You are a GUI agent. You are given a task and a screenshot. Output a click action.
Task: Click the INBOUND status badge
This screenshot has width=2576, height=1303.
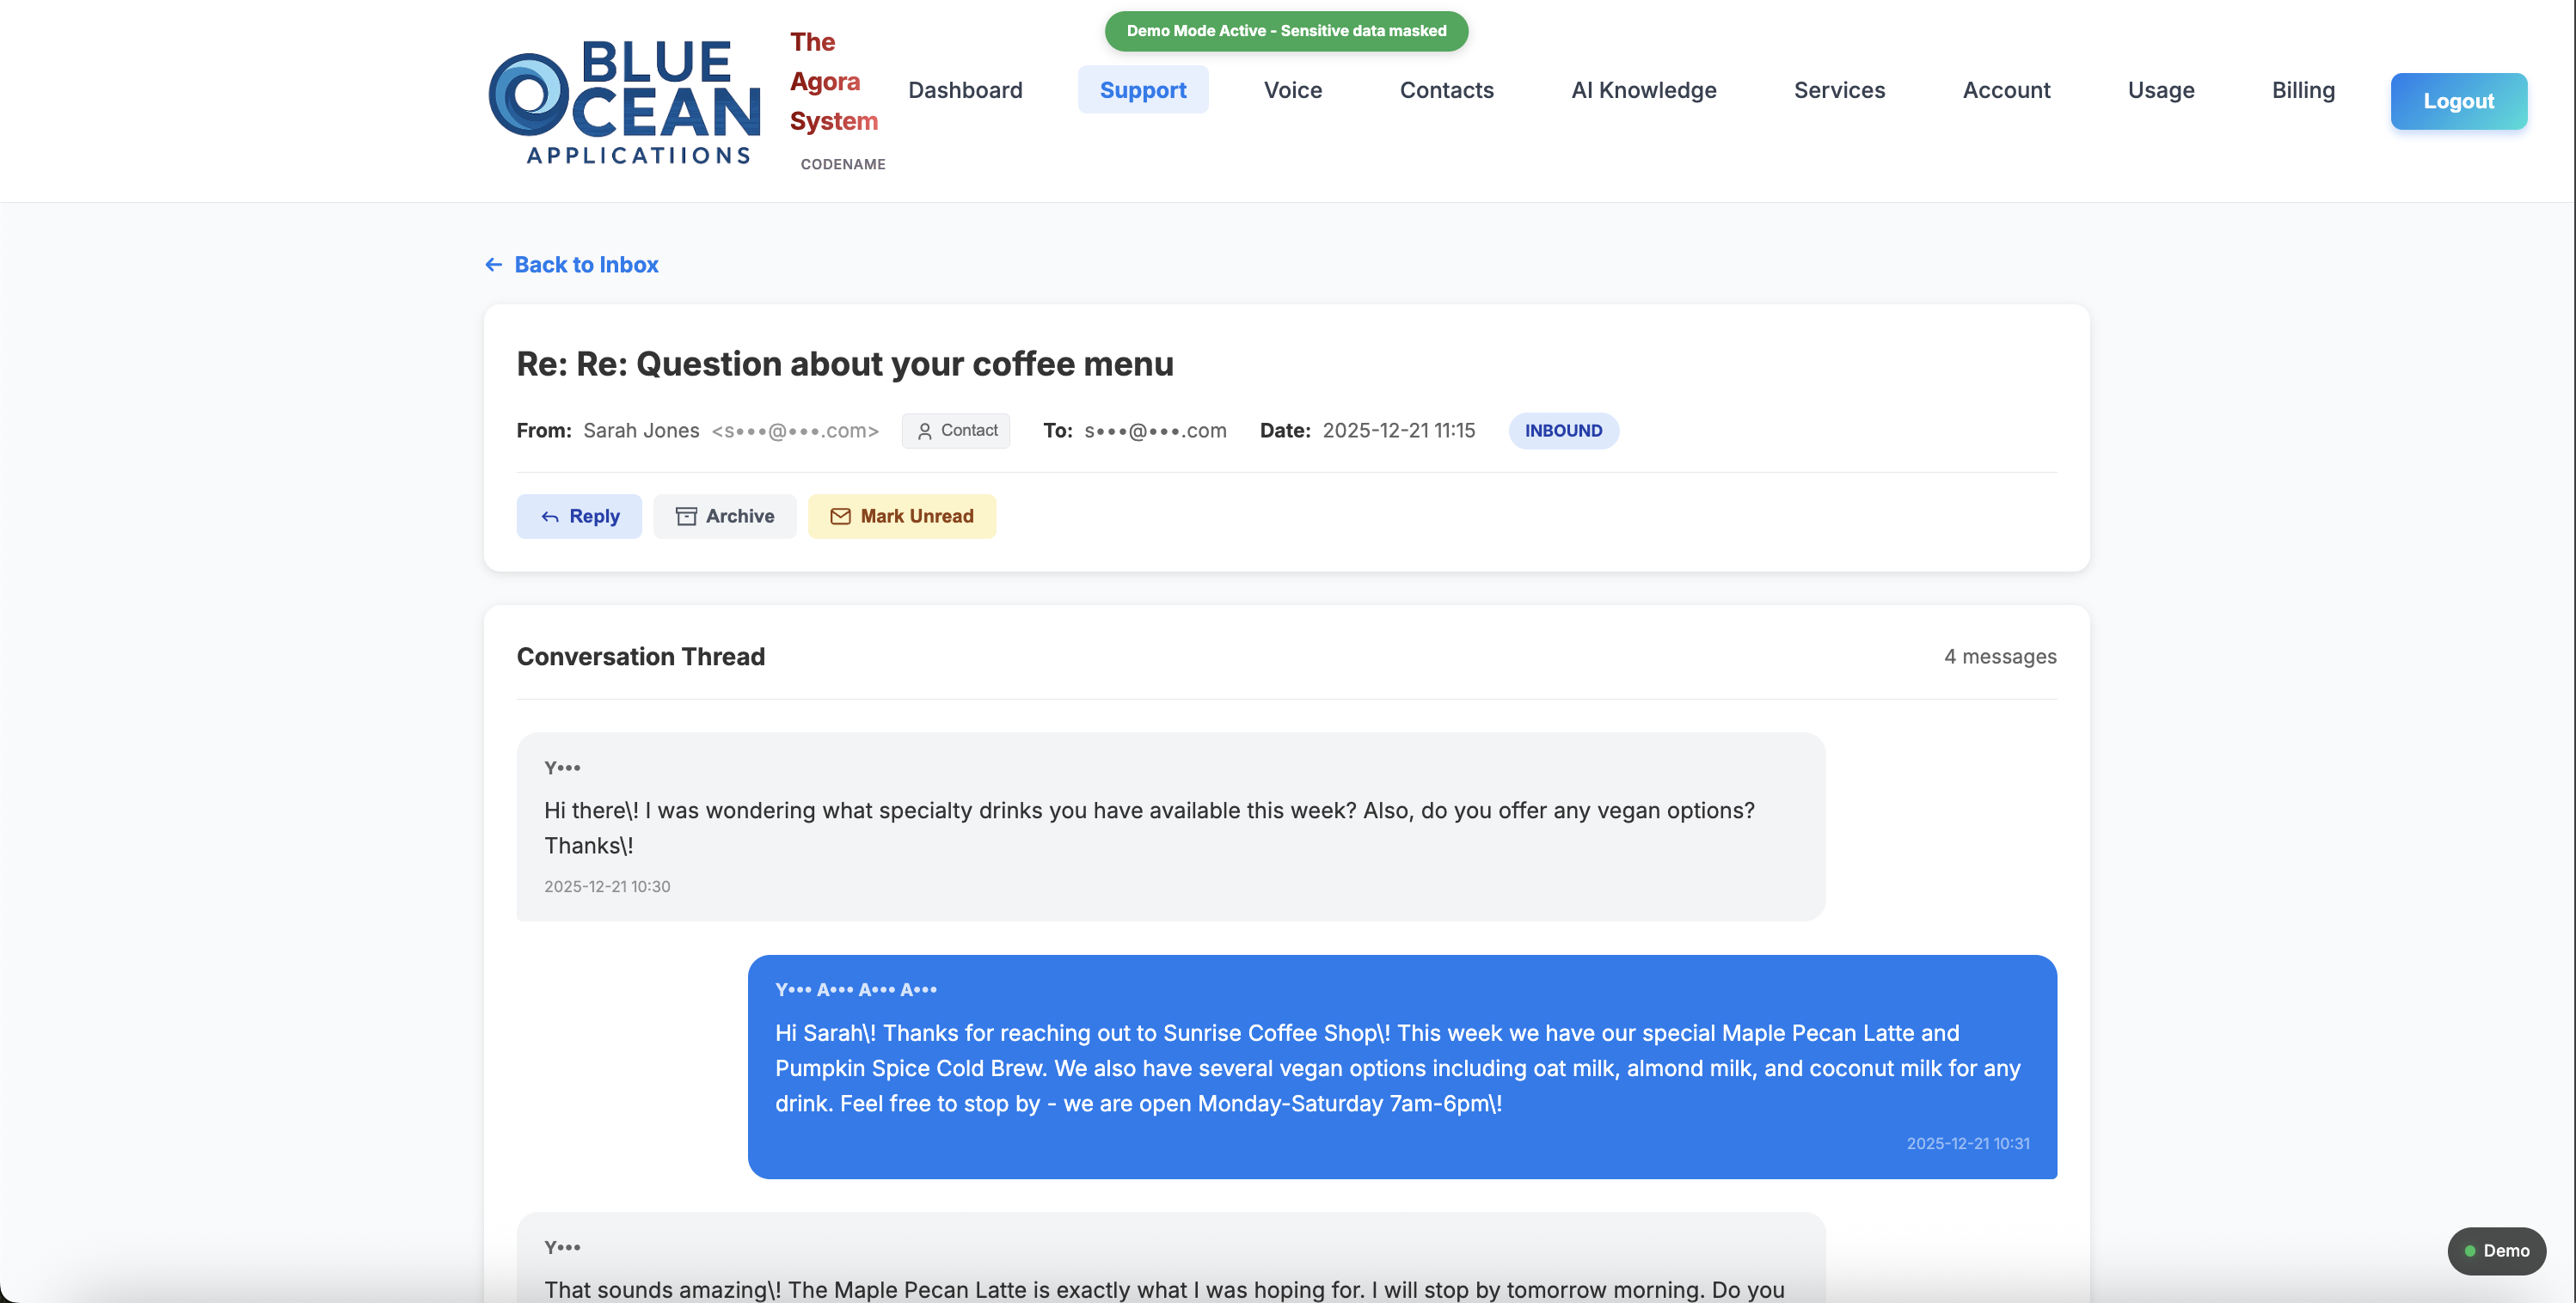(1563, 431)
